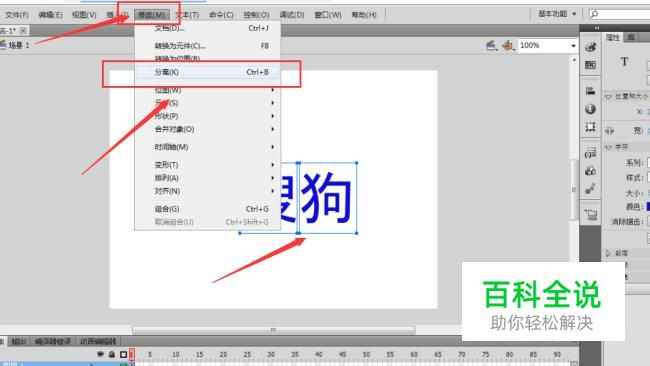Open the 文本(T) menu

tap(187, 15)
